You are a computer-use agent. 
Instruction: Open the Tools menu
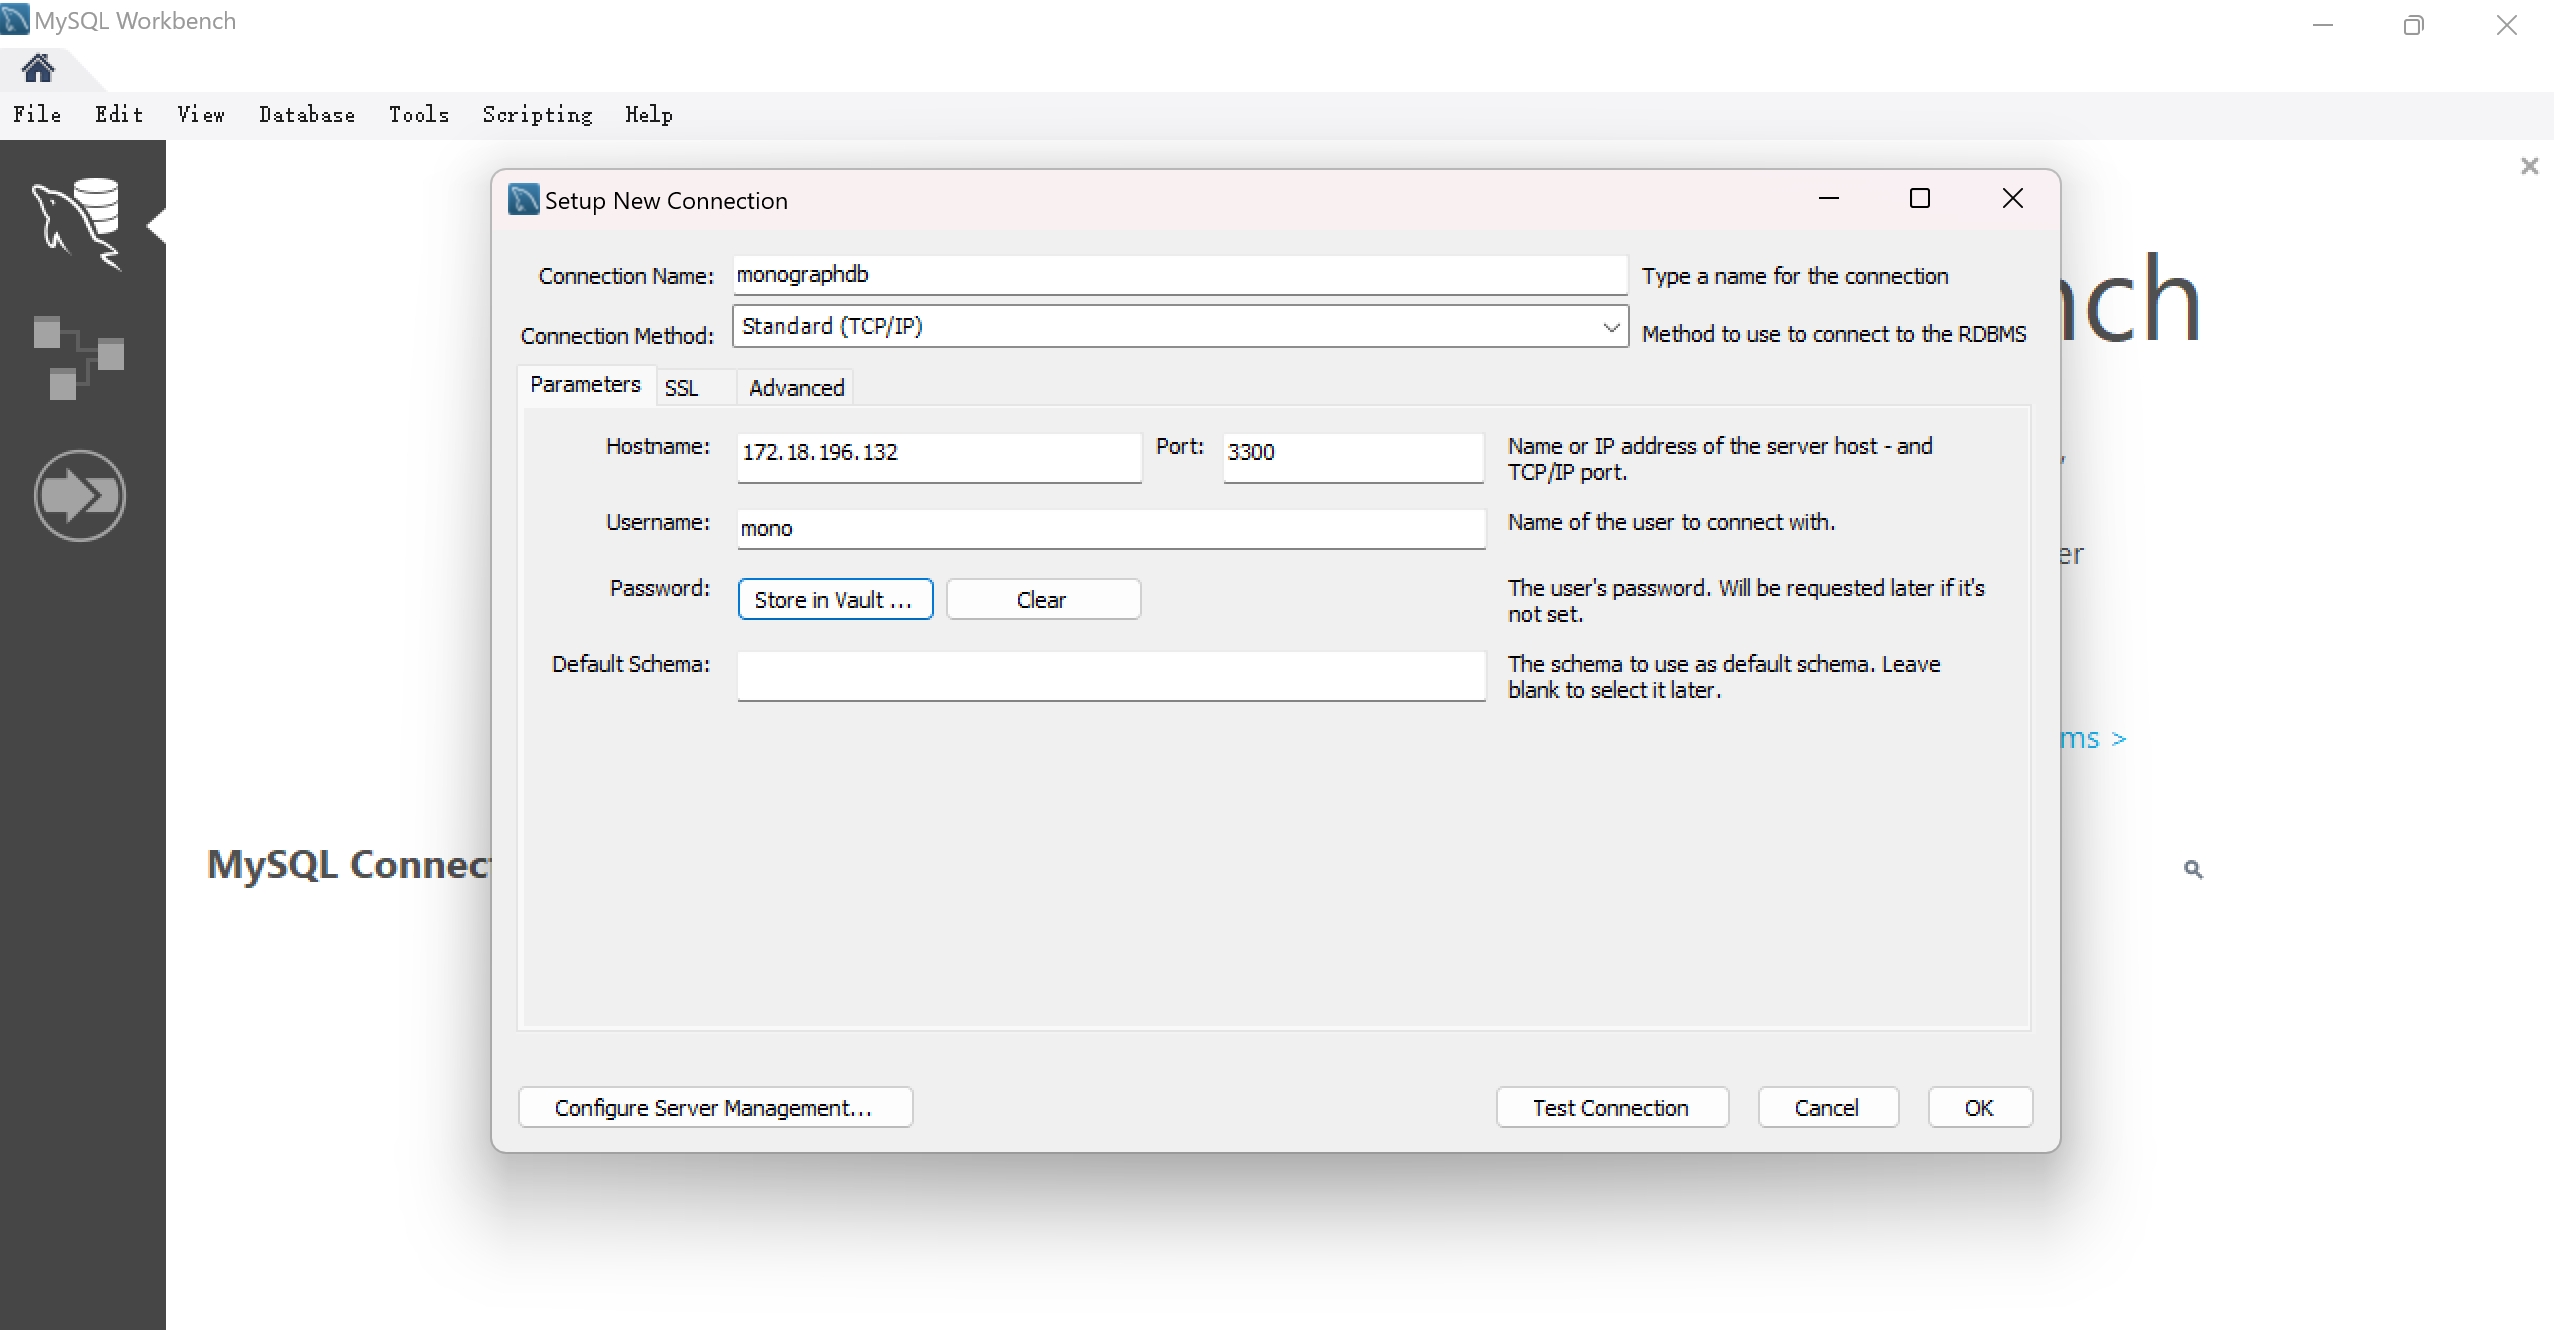click(419, 115)
